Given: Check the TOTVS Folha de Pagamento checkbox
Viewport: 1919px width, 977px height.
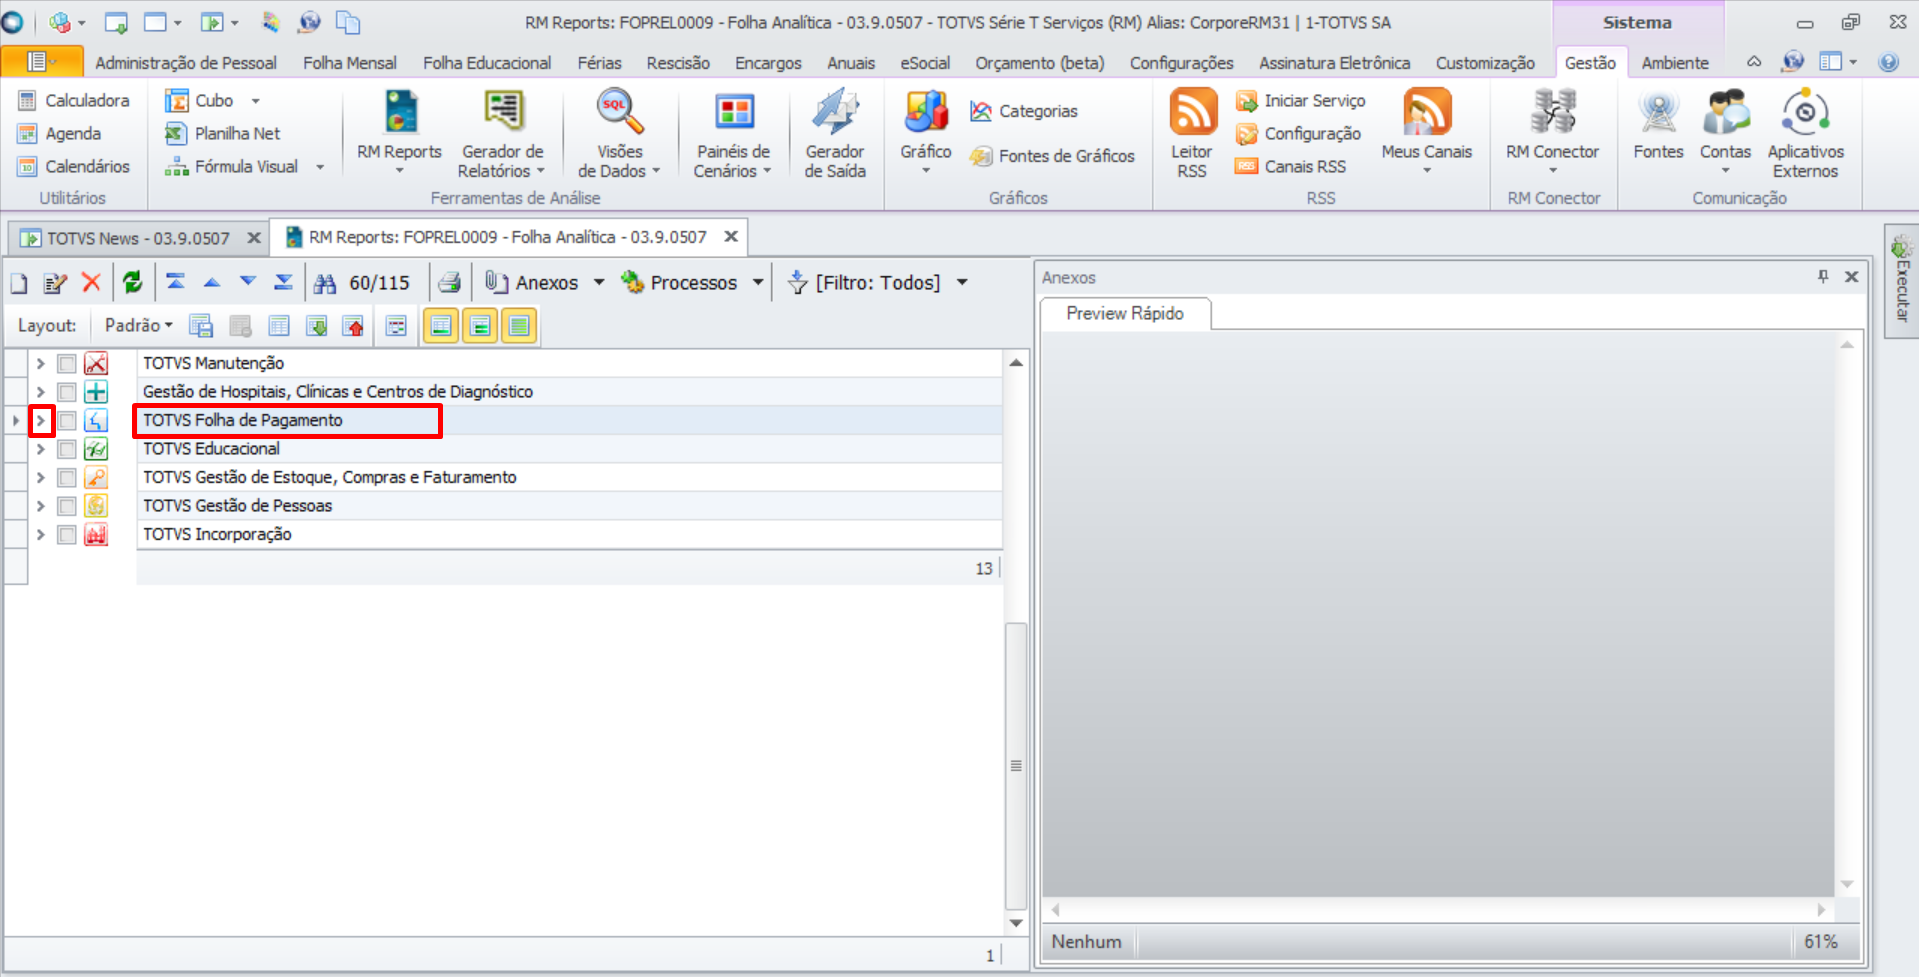Looking at the screenshot, I should [67, 420].
